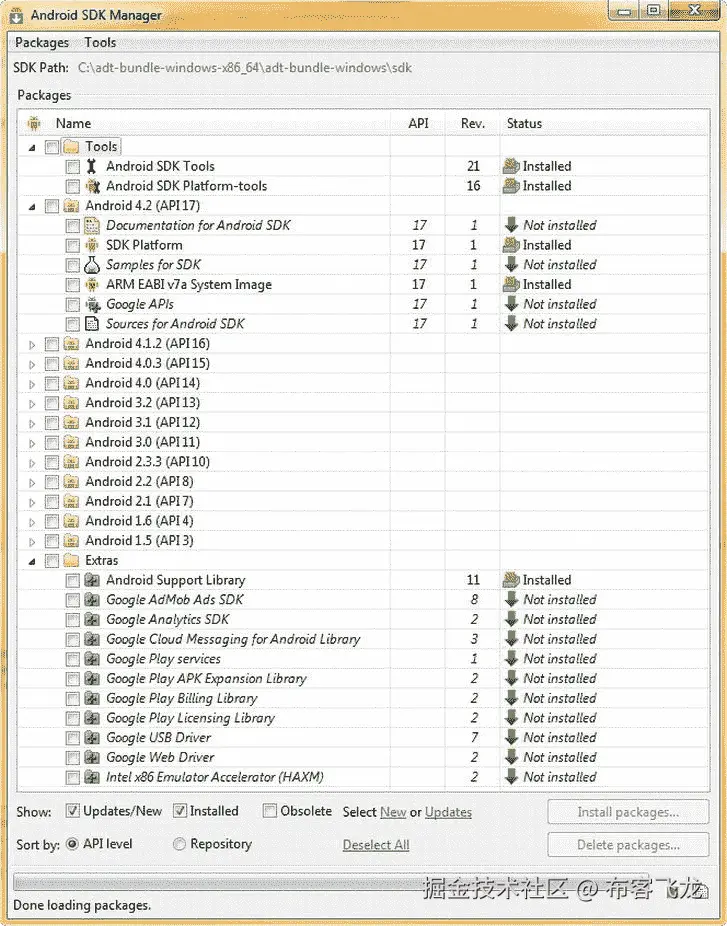Toggle the Installed show filter checkbox

click(x=180, y=811)
